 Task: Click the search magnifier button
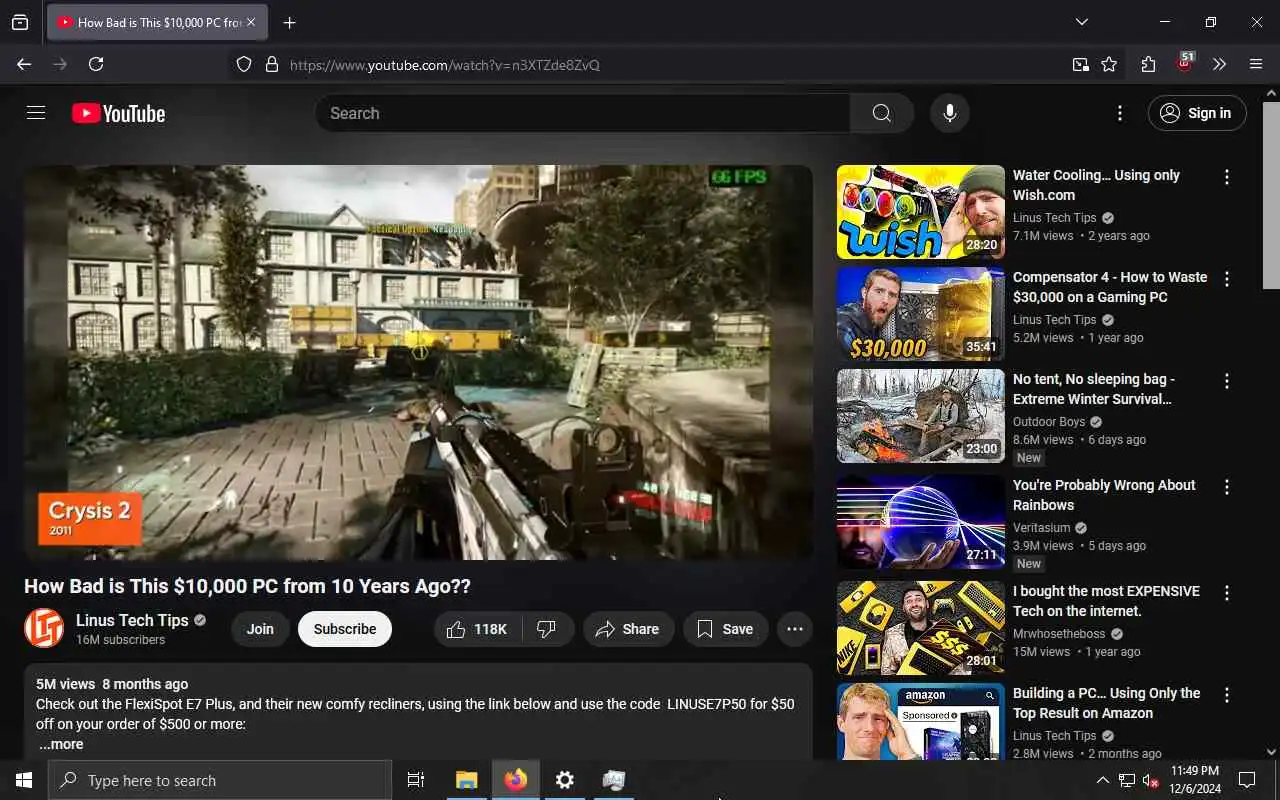(x=881, y=113)
